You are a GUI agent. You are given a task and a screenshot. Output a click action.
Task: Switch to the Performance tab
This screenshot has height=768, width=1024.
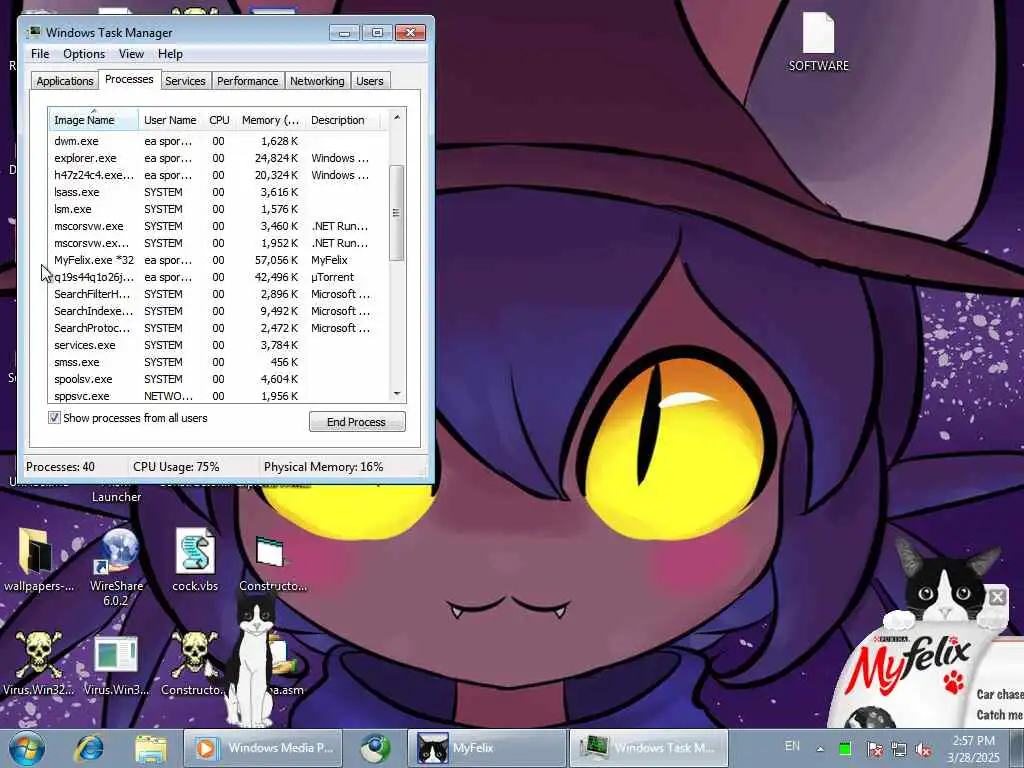248,81
